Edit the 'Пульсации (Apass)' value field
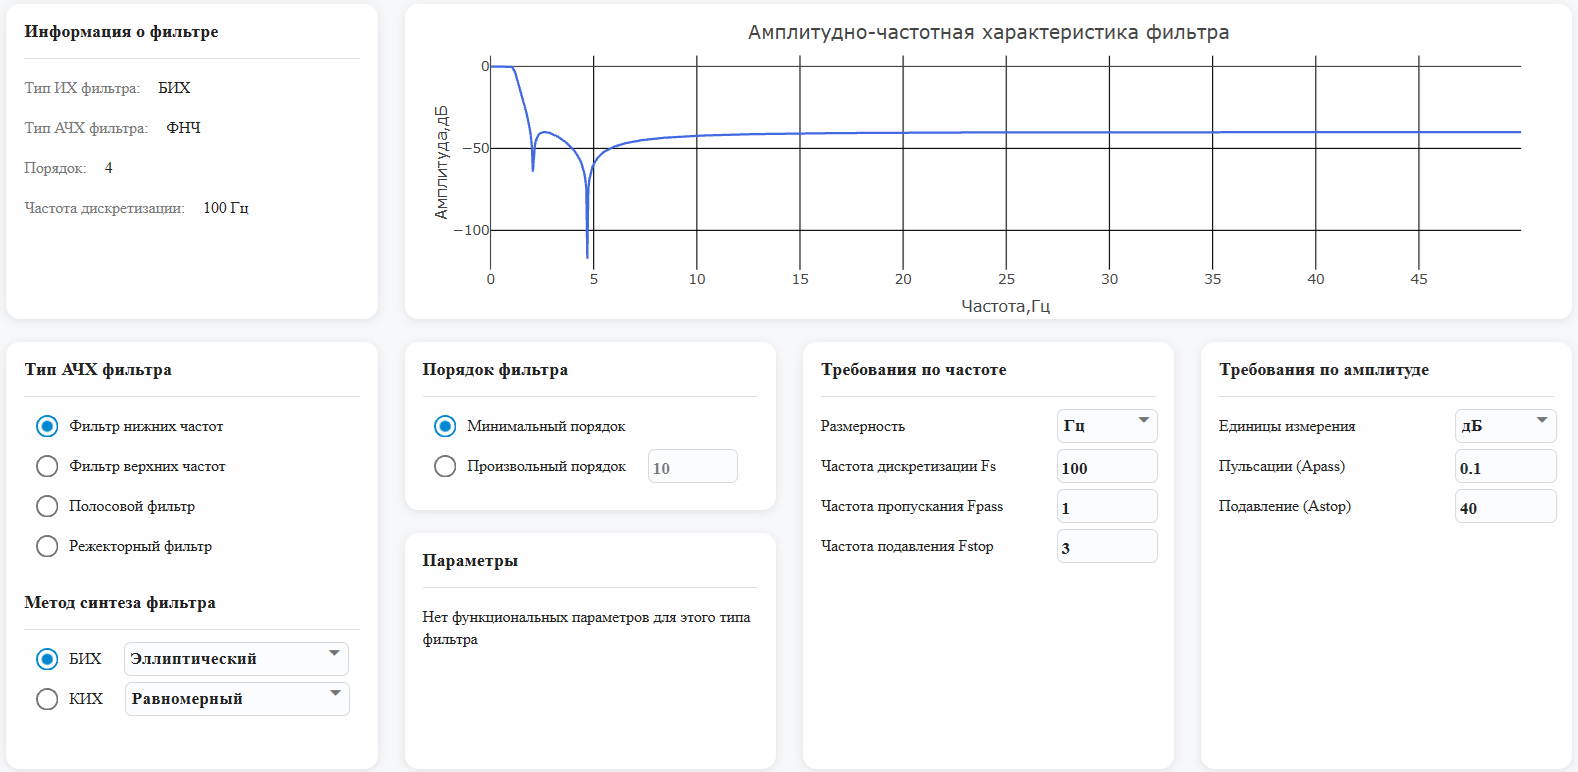The width and height of the screenshot is (1578, 772). pyautogui.click(x=1504, y=467)
